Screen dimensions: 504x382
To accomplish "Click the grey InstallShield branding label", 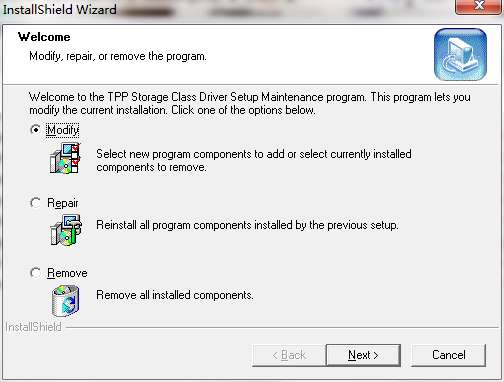I will pos(33,327).
